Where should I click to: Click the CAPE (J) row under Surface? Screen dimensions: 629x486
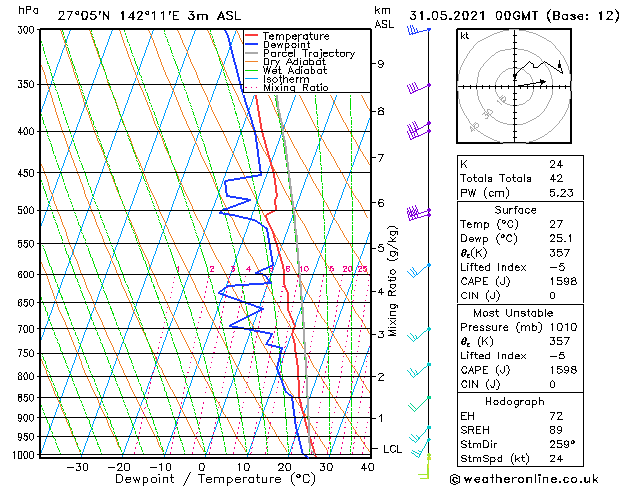click(x=520, y=281)
